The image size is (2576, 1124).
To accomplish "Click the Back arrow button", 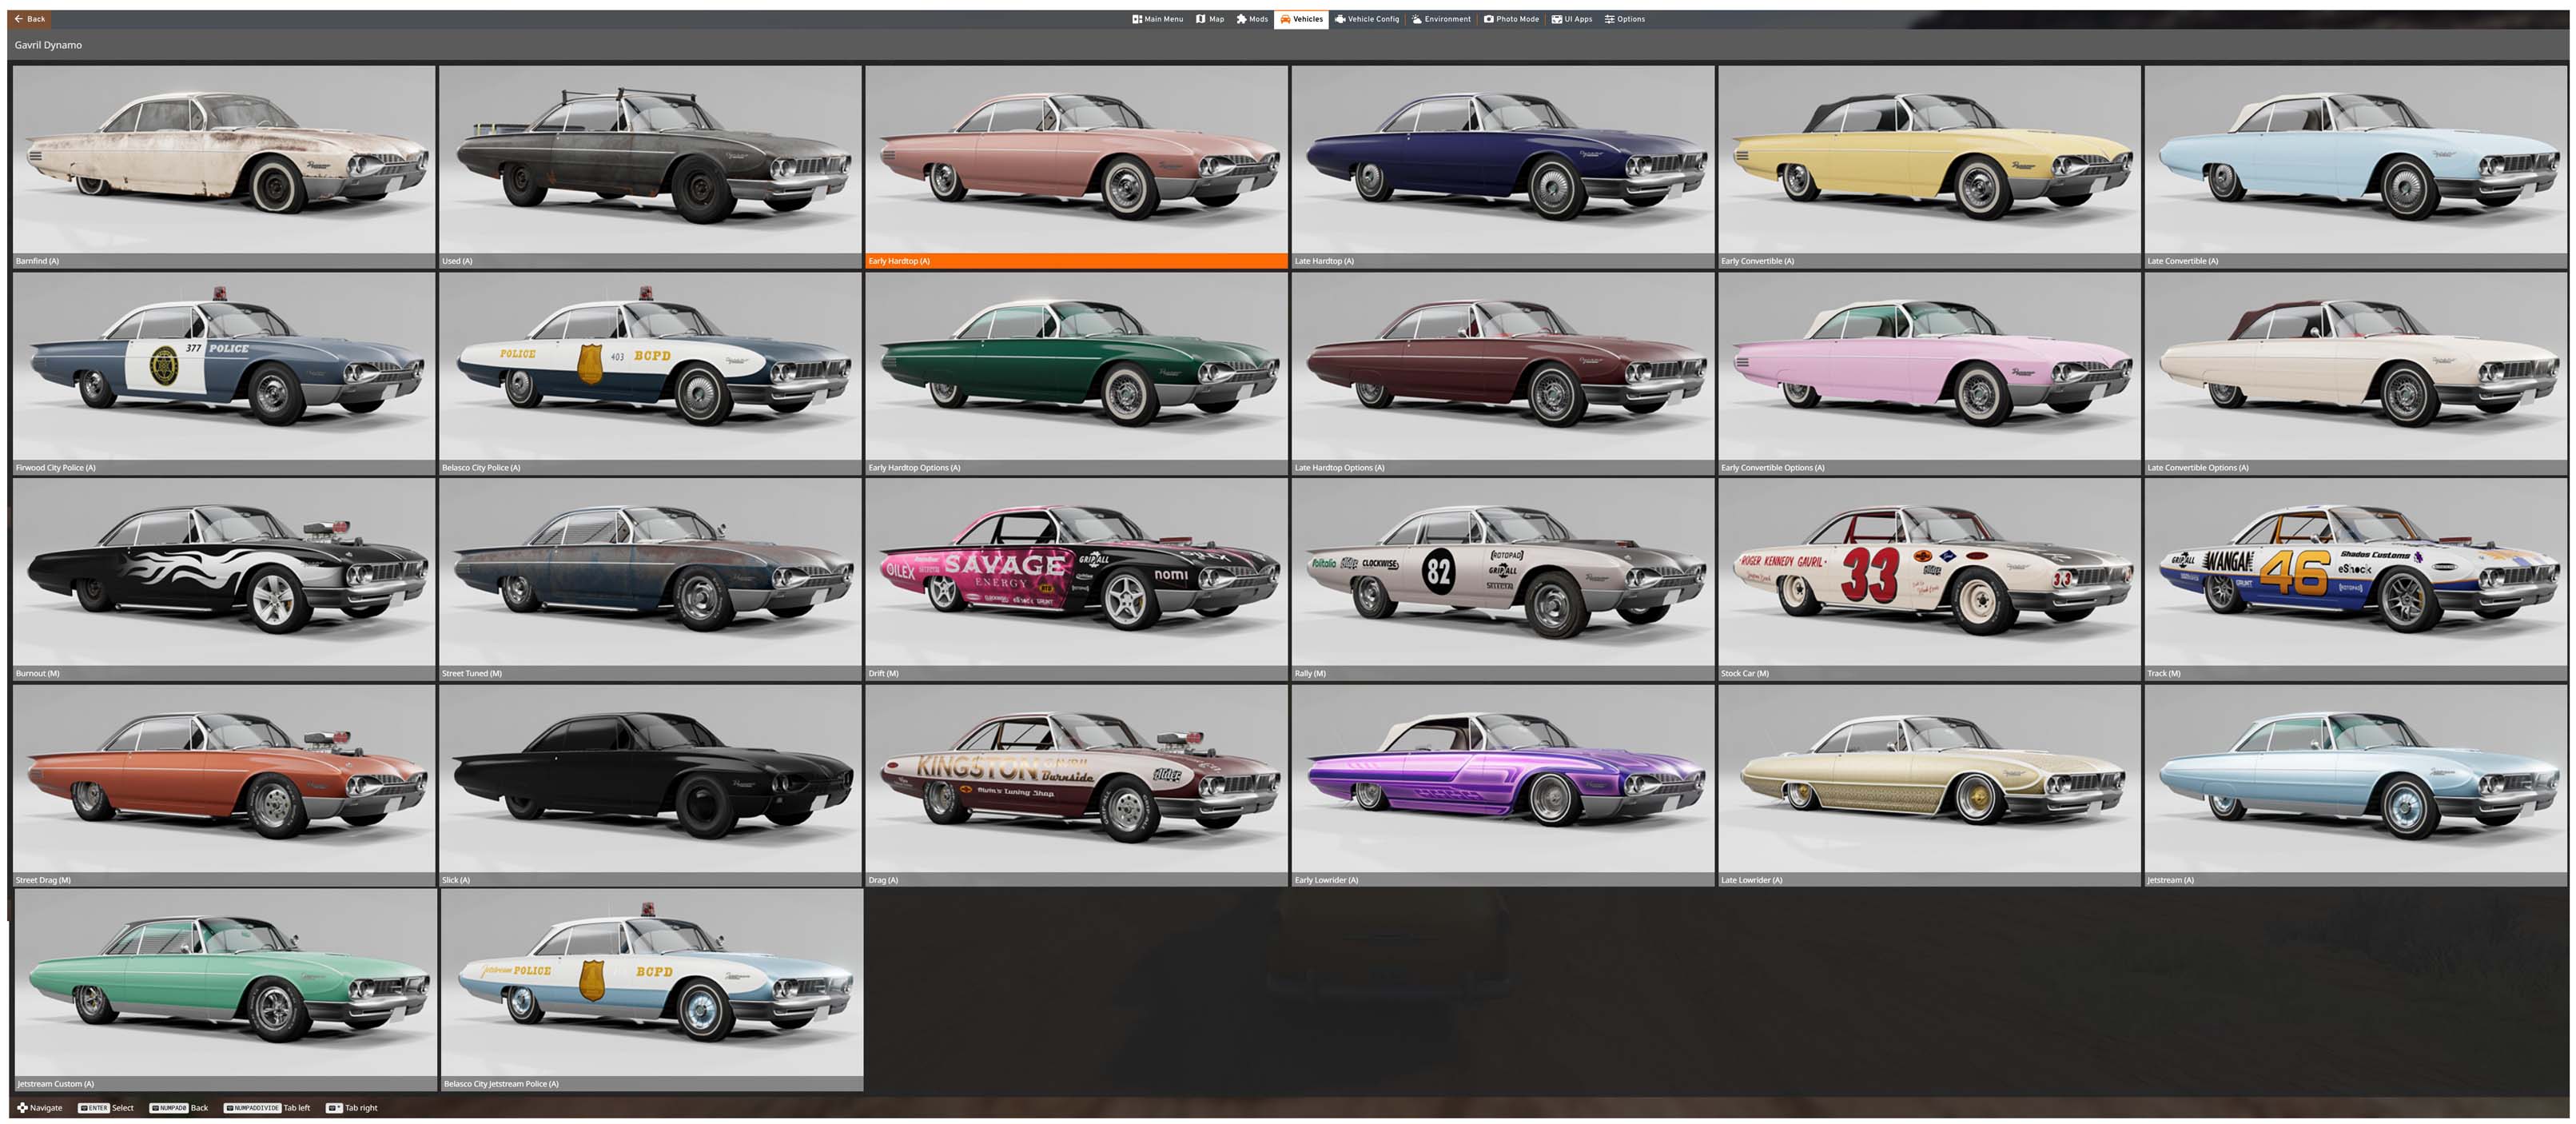I will coord(30,19).
